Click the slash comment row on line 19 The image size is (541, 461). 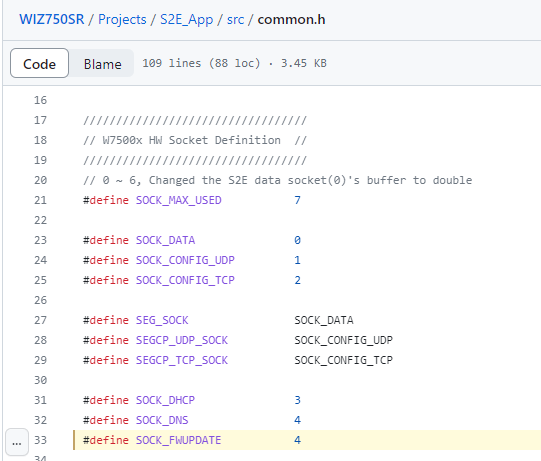pos(195,160)
